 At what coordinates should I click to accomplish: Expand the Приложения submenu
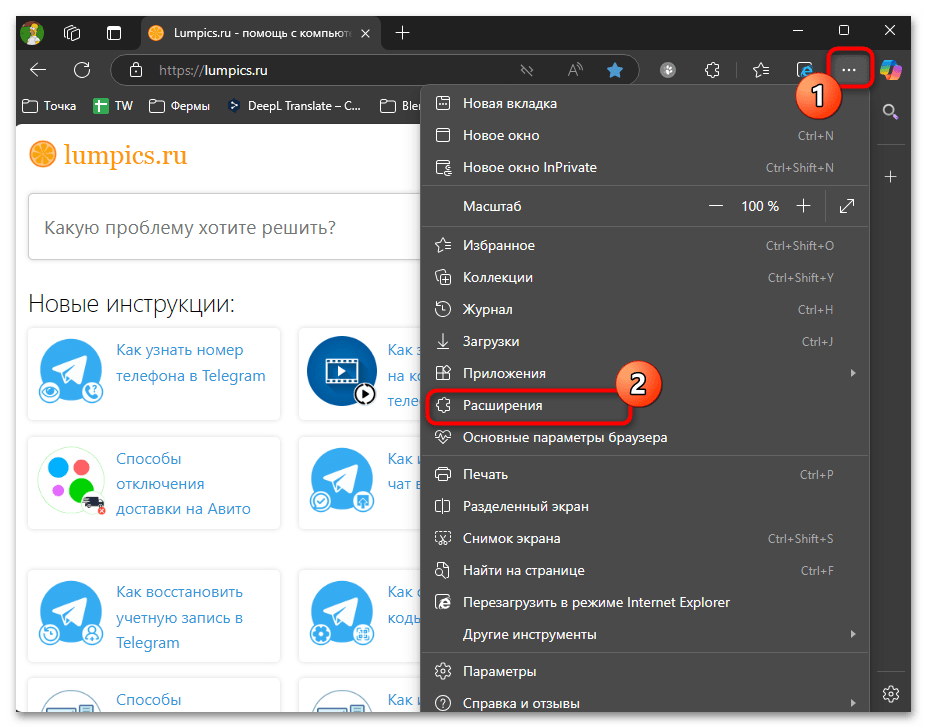(x=645, y=373)
